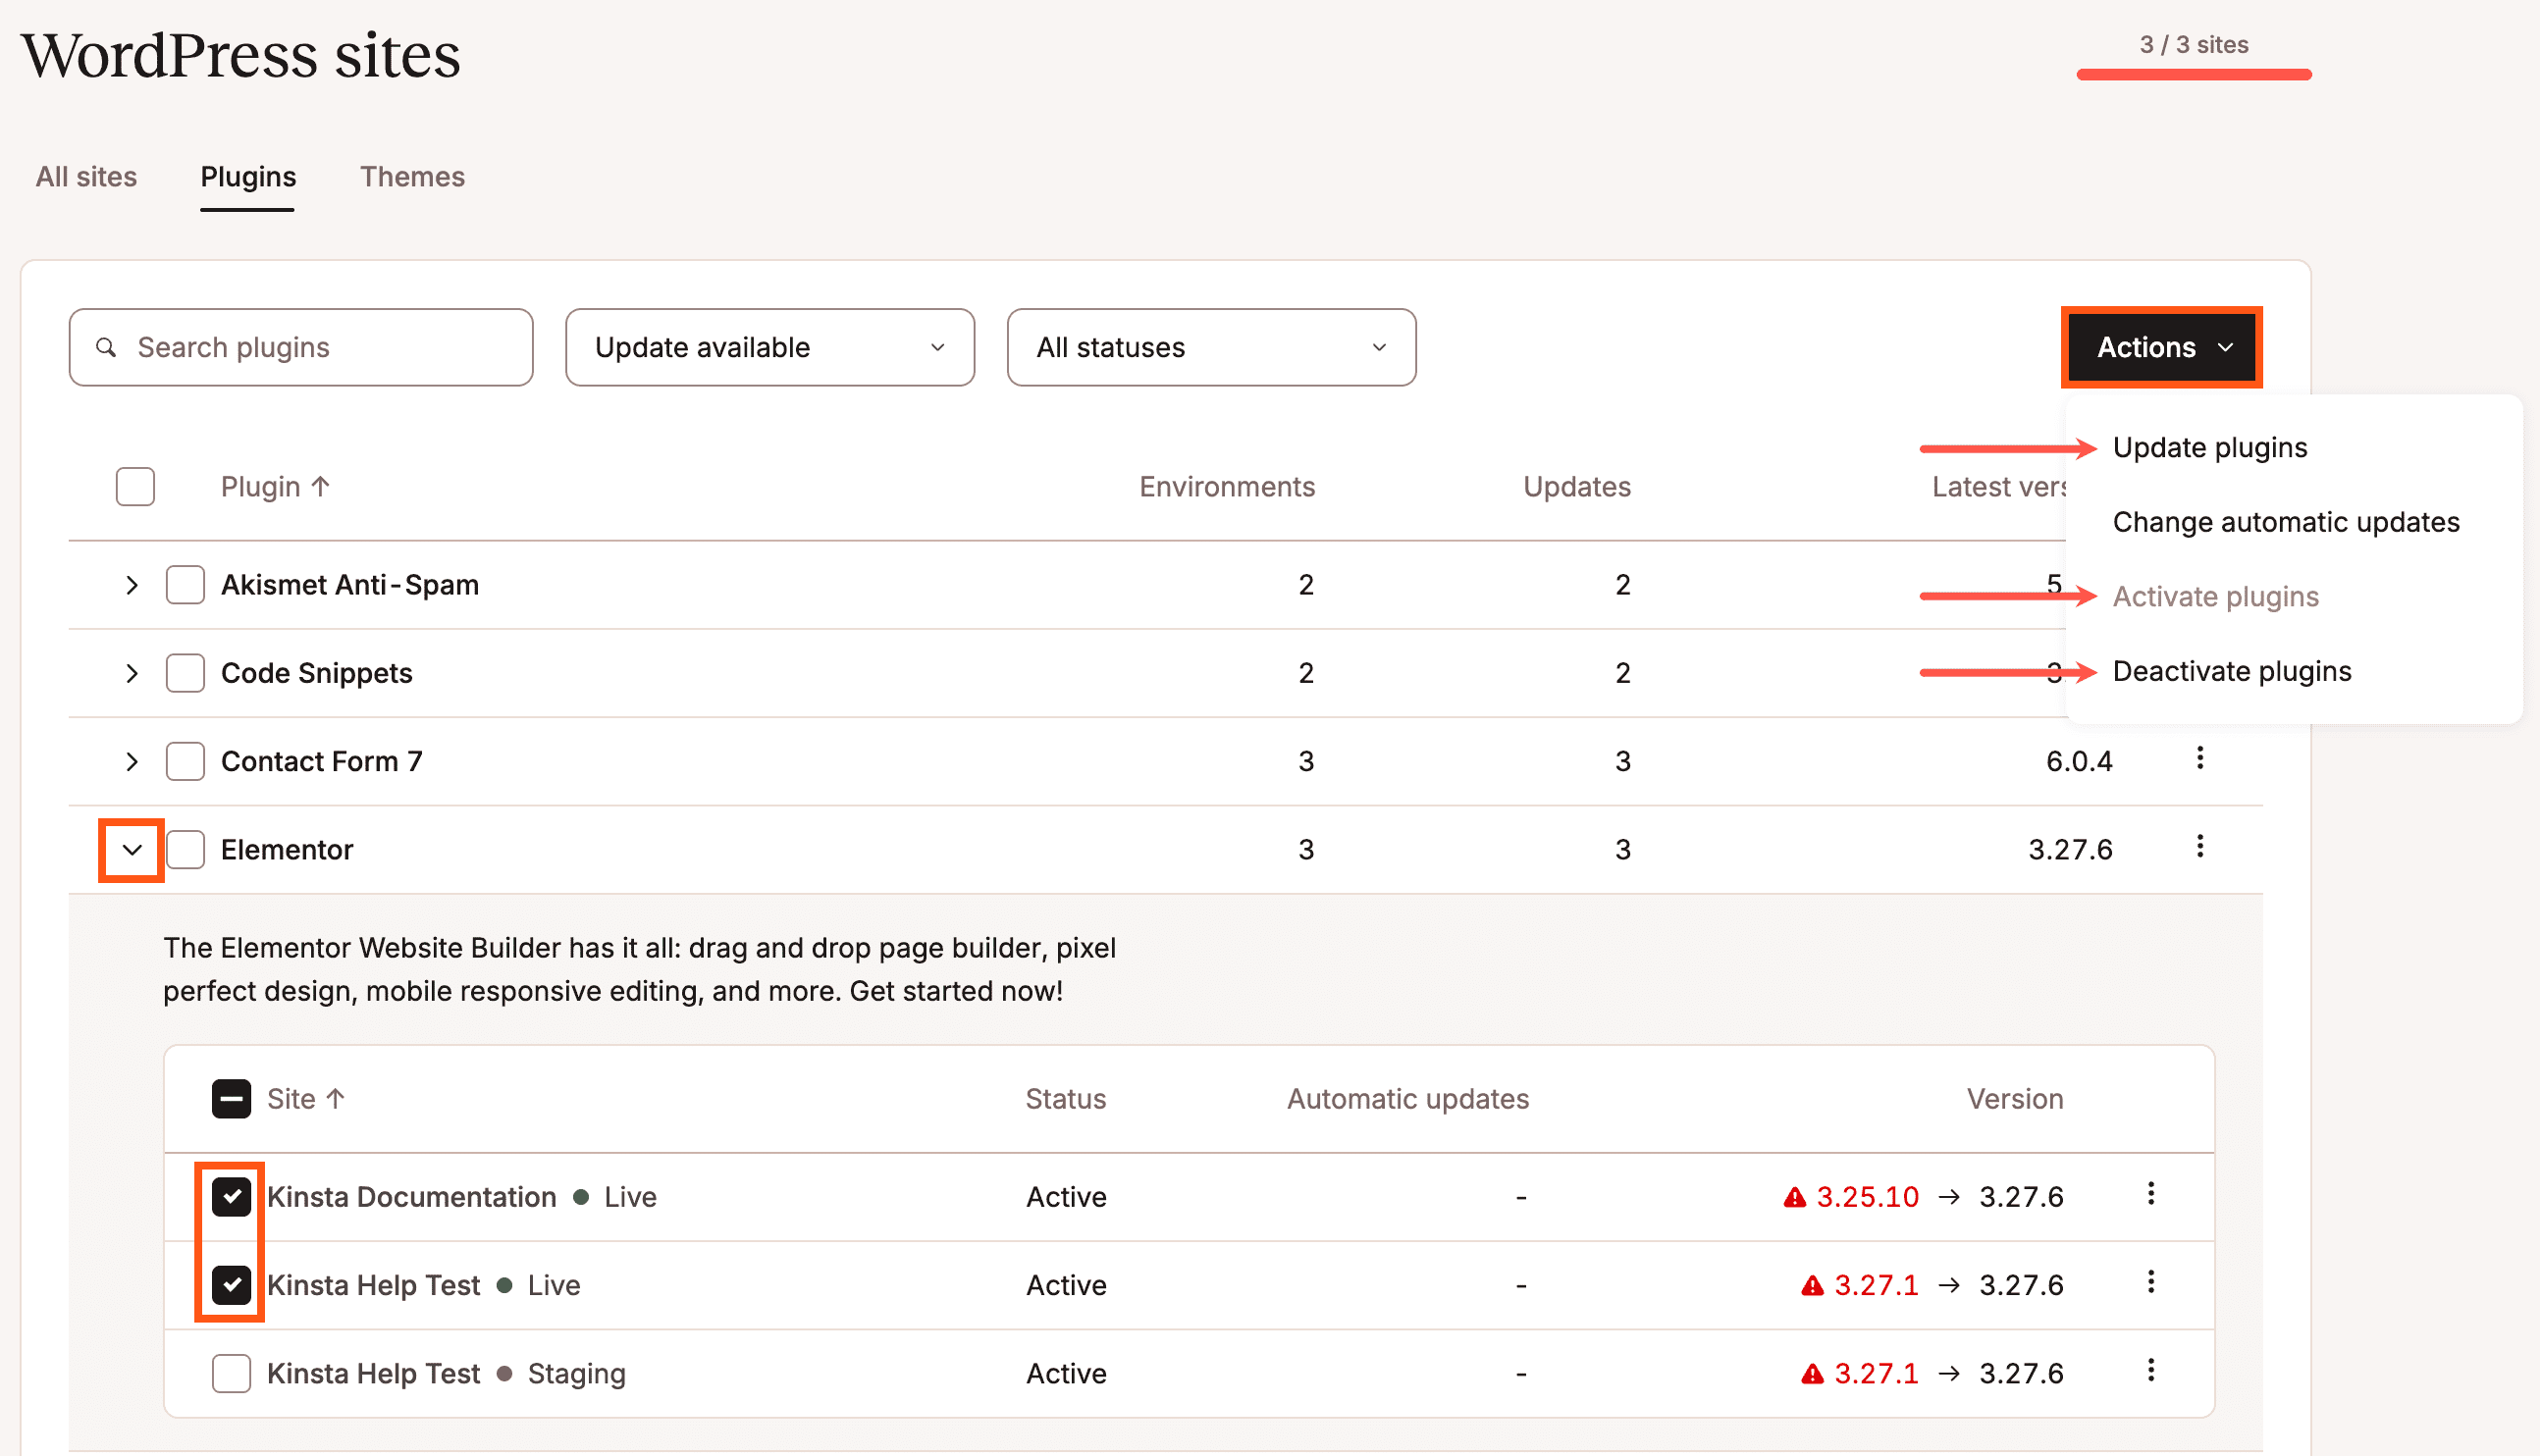This screenshot has width=2540, height=1456.
Task: Switch to Themes tab
Action: coord(412,176)
